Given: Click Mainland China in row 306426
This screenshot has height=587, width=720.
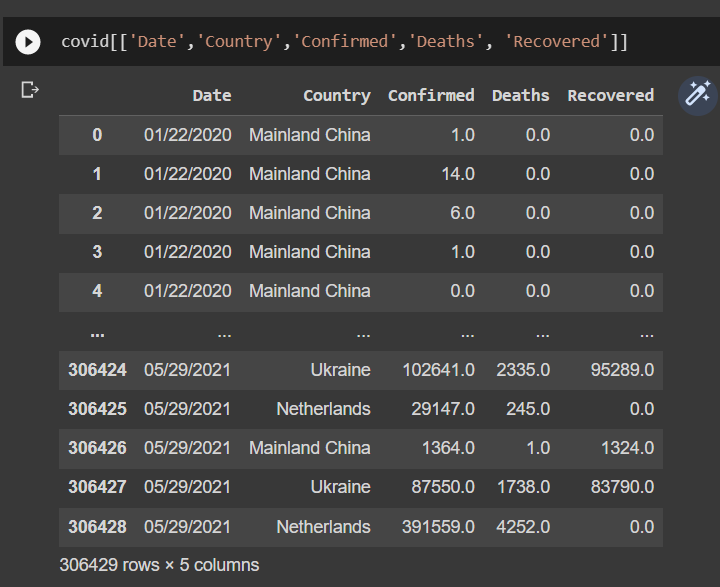Looking at the screenshot, I should tap(309, 448).
